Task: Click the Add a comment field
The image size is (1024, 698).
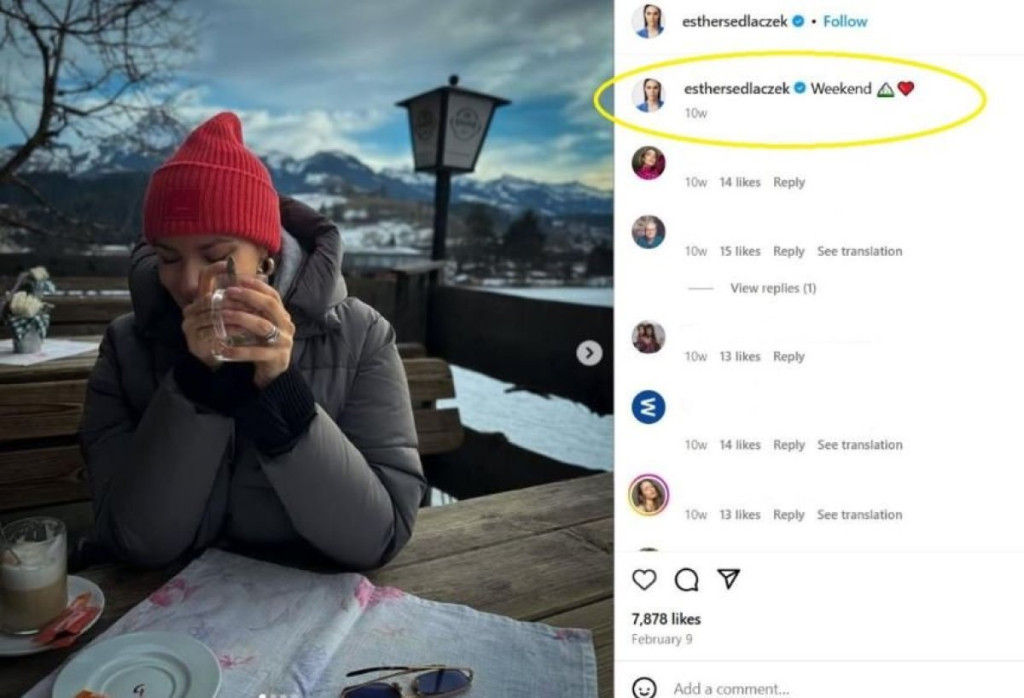Action: (760, 688)
